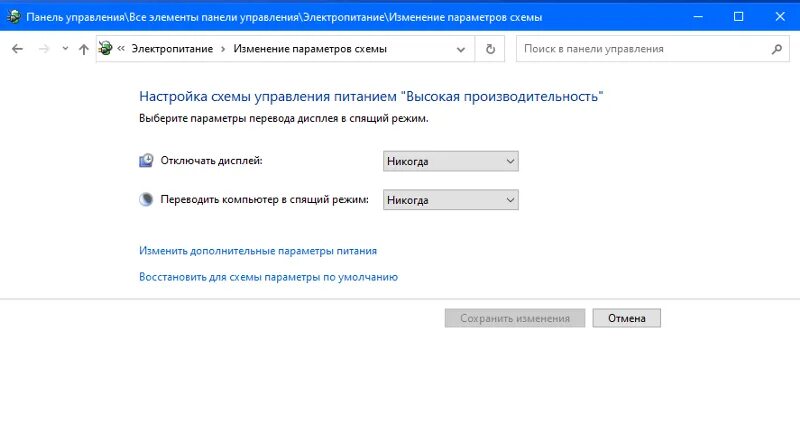Click the forward navigation arrow
The width and height of the screenshot is (800, 431).
tap(44, 49)
